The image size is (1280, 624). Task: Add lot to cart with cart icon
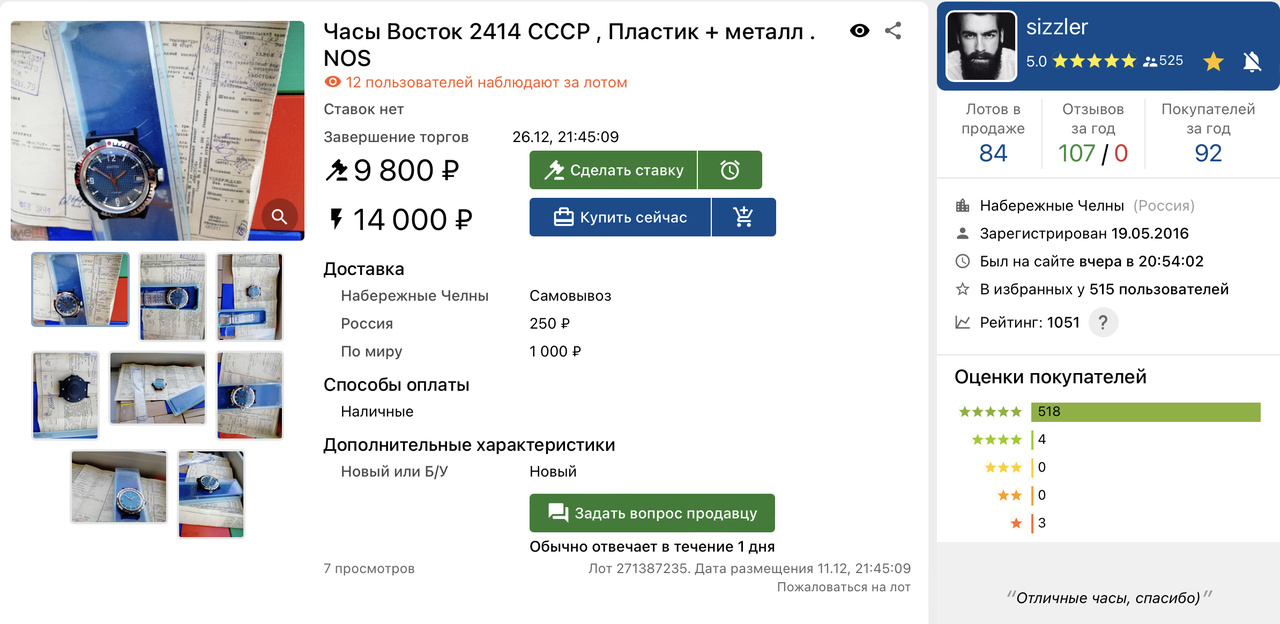[744, 217]
